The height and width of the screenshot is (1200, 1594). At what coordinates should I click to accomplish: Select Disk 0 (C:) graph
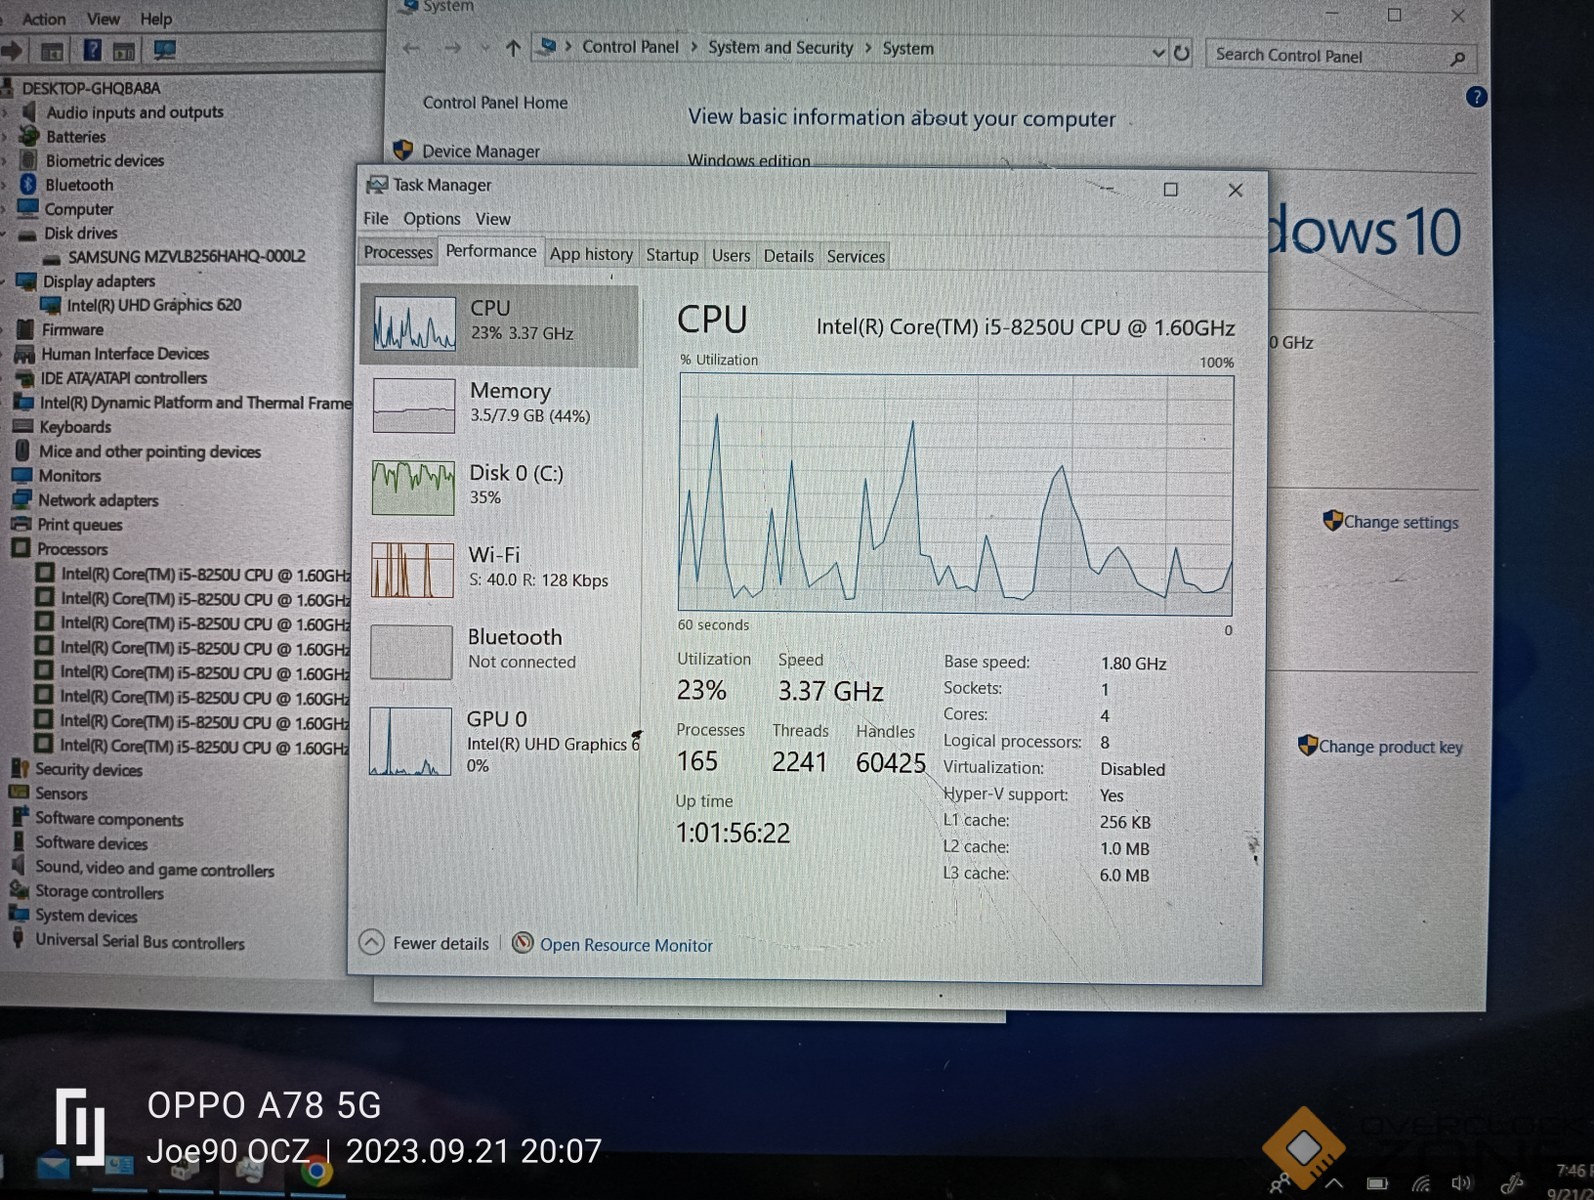coord(412,487)
